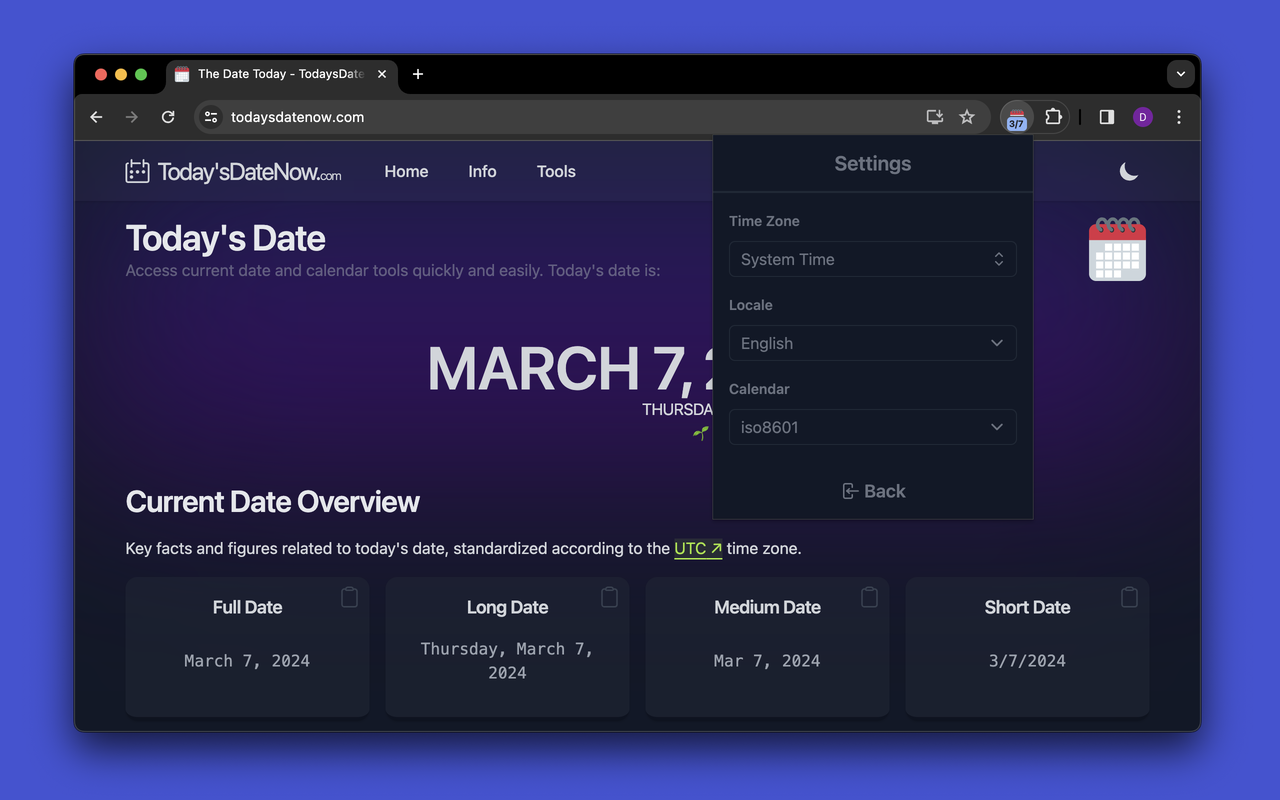The height and width of the screenshot is (800, 1280).
Task: Open the Tools menu in the navbar
Action: 556,172
